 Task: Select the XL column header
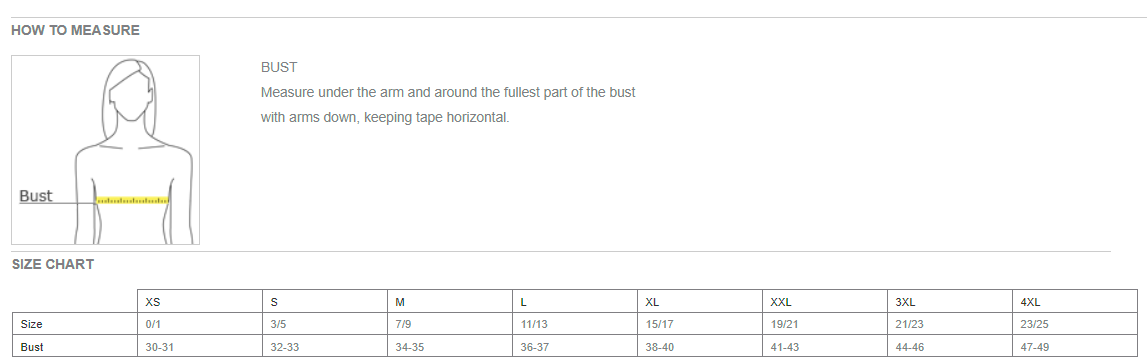coord(700,301)
